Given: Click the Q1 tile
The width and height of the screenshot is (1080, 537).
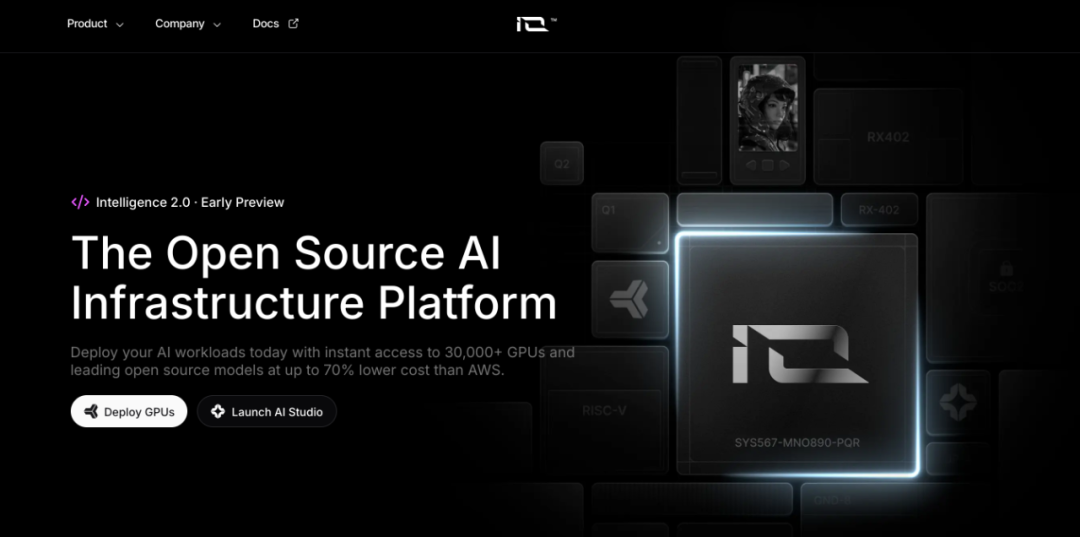Looking at the screenshot, I should click(630, 223).
